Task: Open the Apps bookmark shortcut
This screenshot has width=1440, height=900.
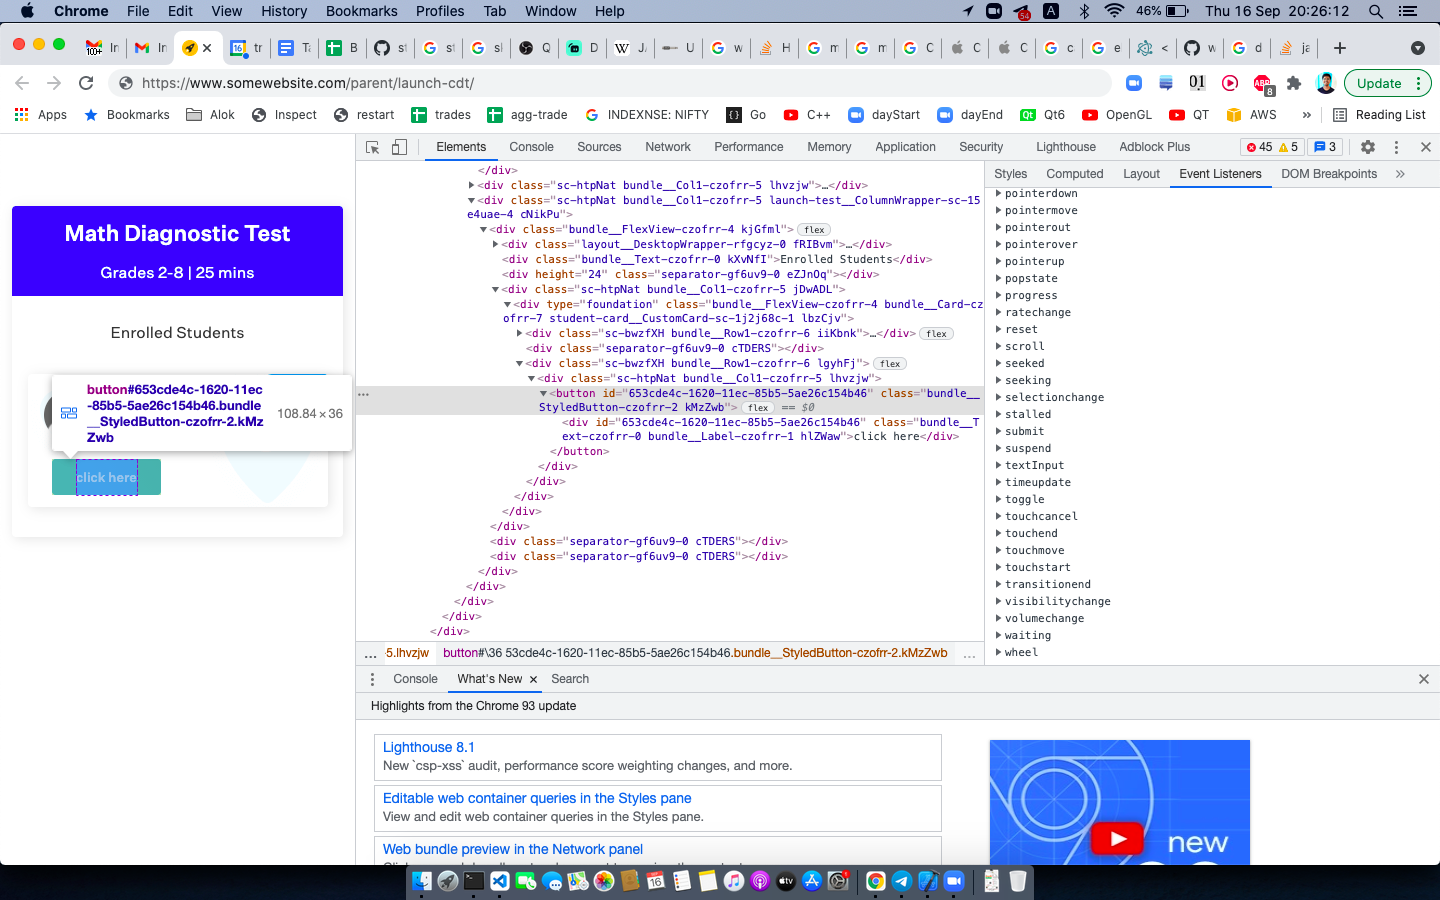Action: pos(41,115)
